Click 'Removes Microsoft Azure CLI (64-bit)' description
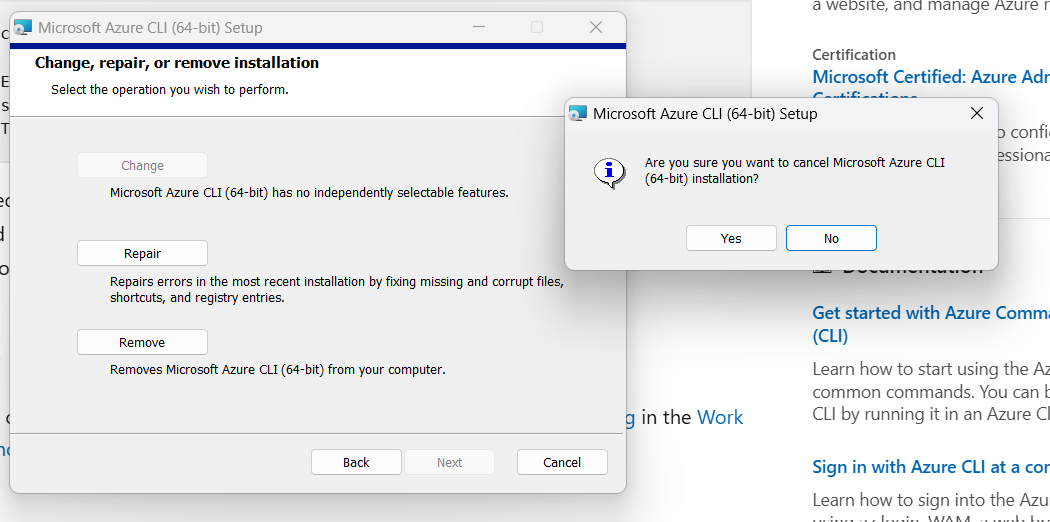The width and height of the screenshot is (1050, 522). [x=278, y=369]
